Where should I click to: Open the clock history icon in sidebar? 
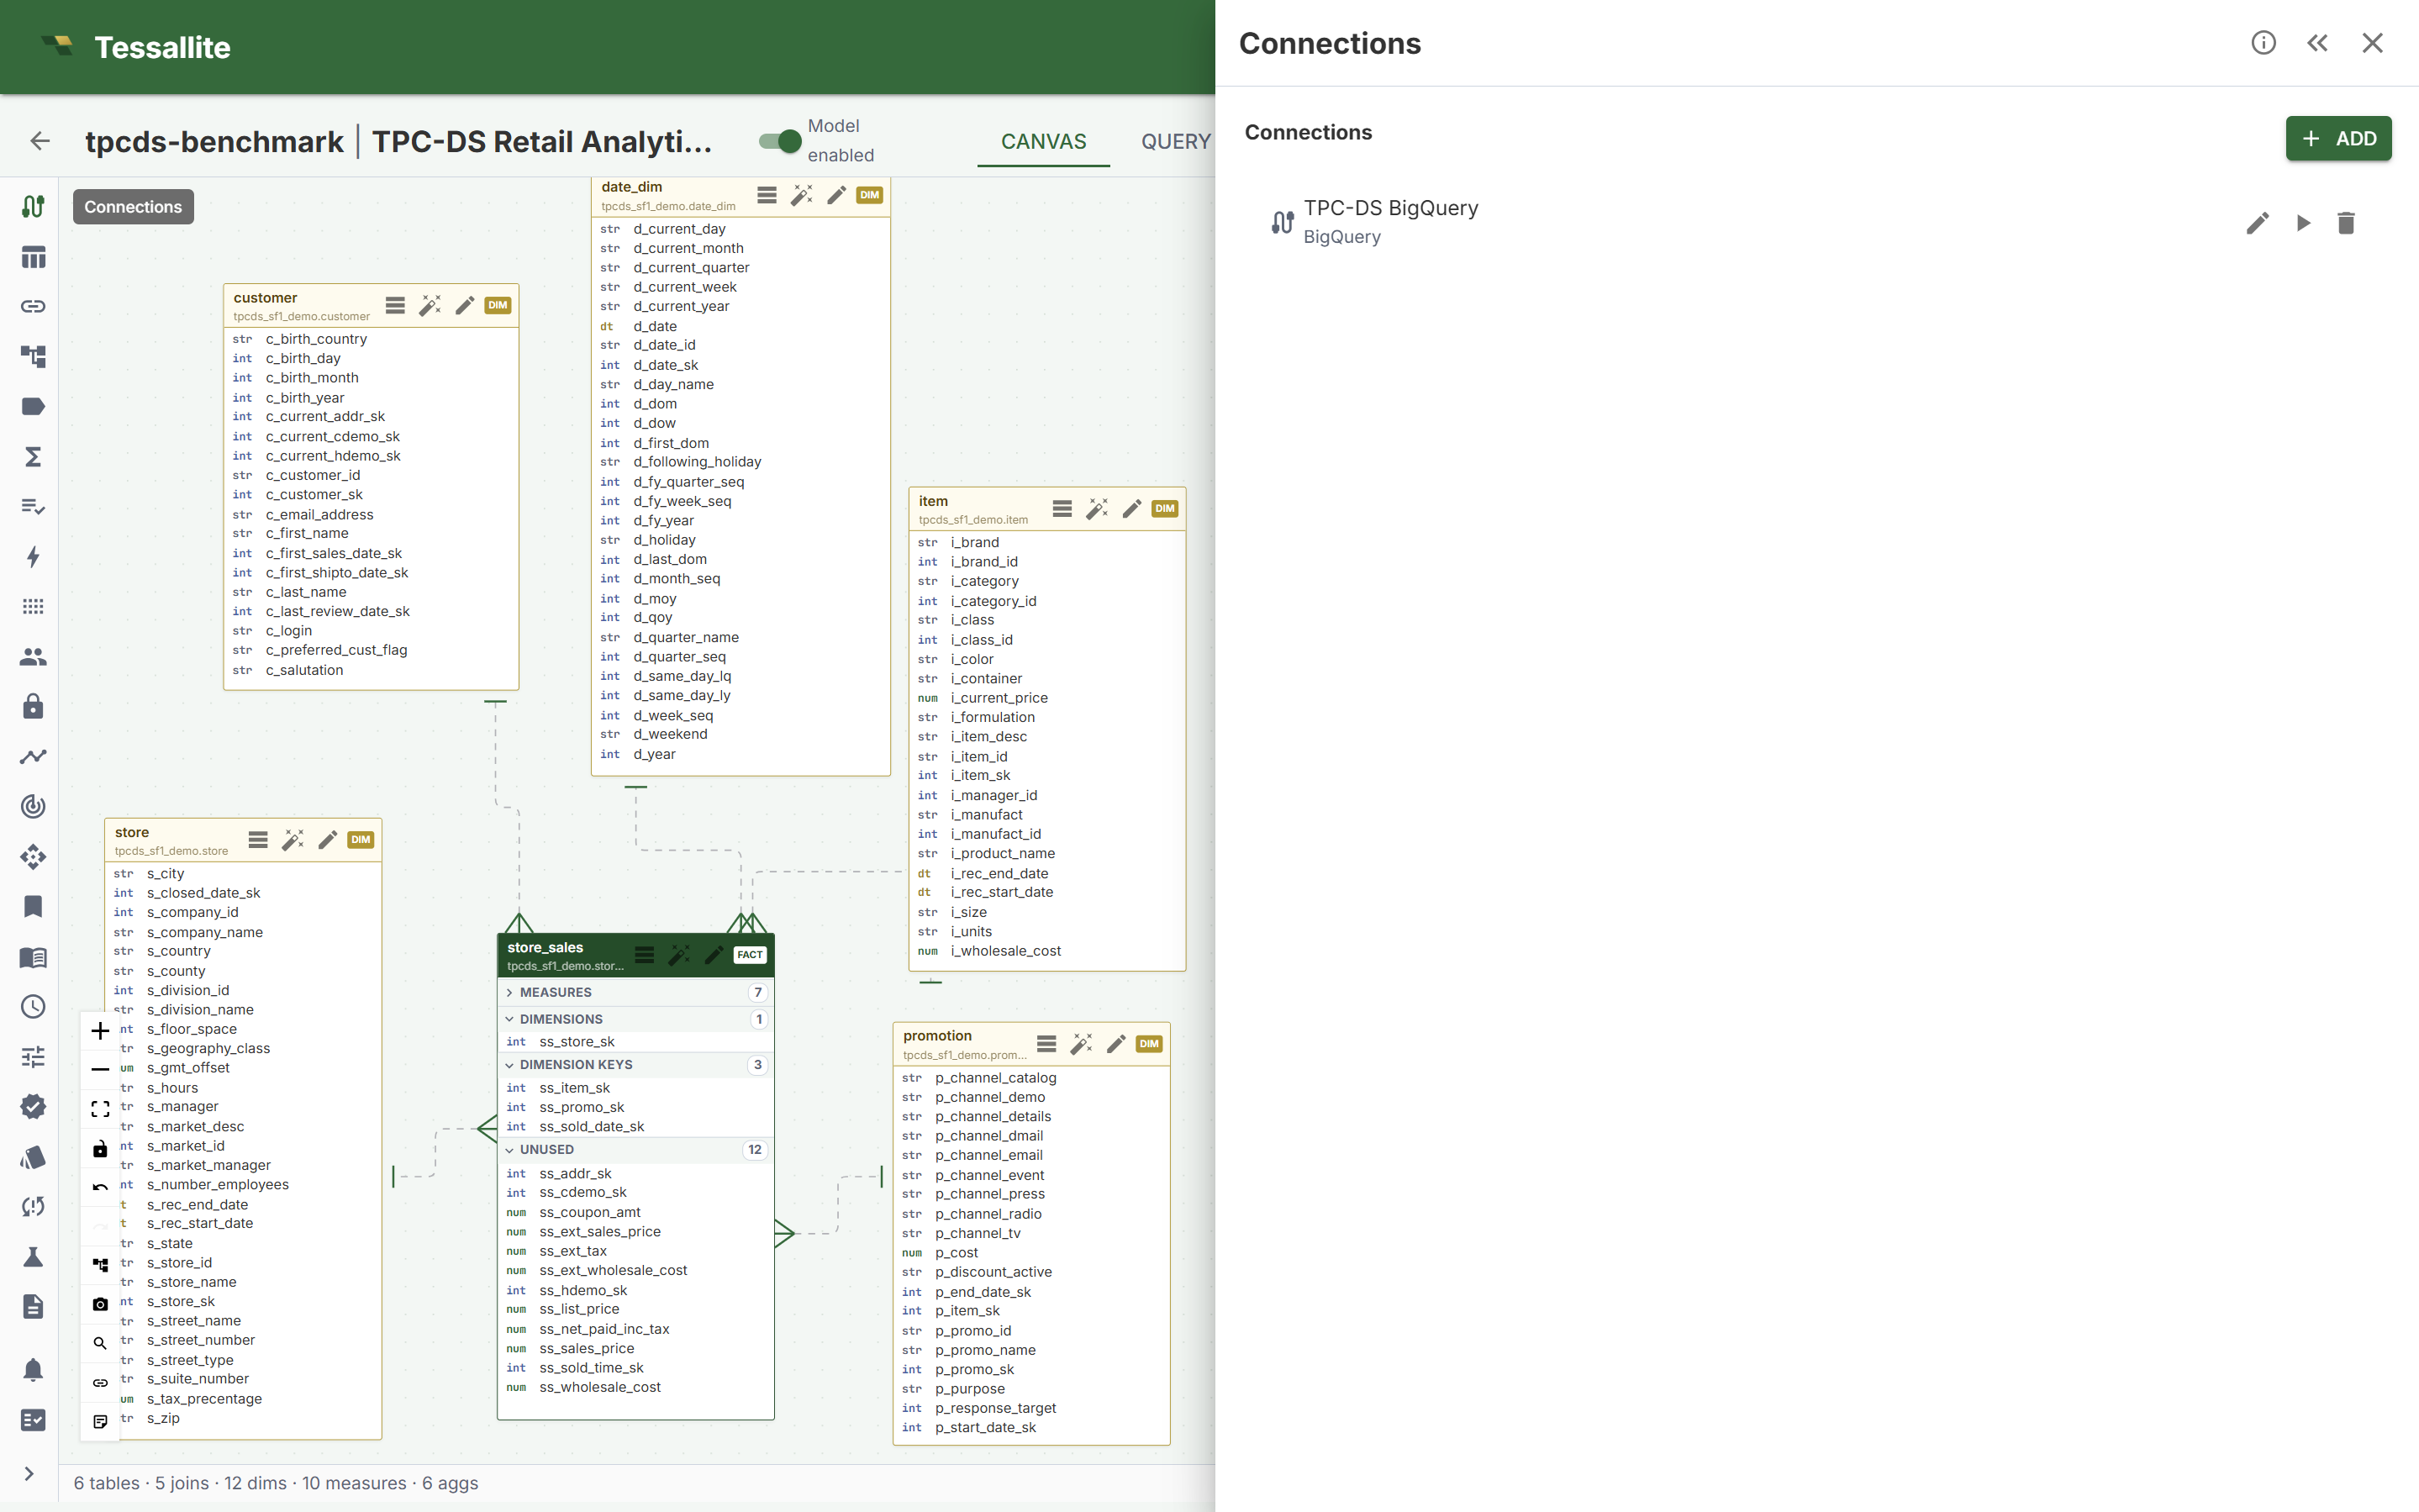33,1006
